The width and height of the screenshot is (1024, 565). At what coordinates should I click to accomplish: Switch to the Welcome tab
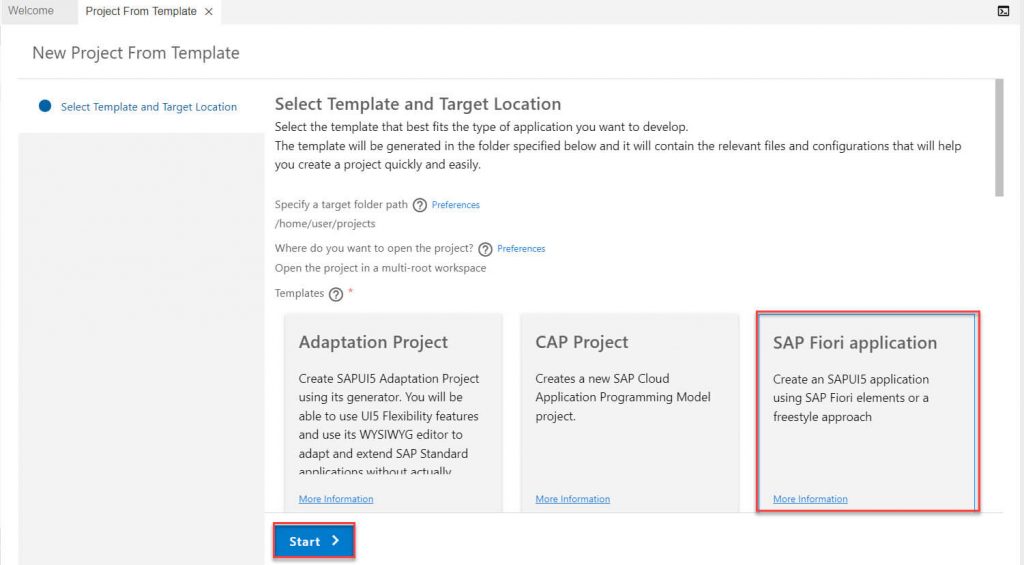tap(31, 11)
